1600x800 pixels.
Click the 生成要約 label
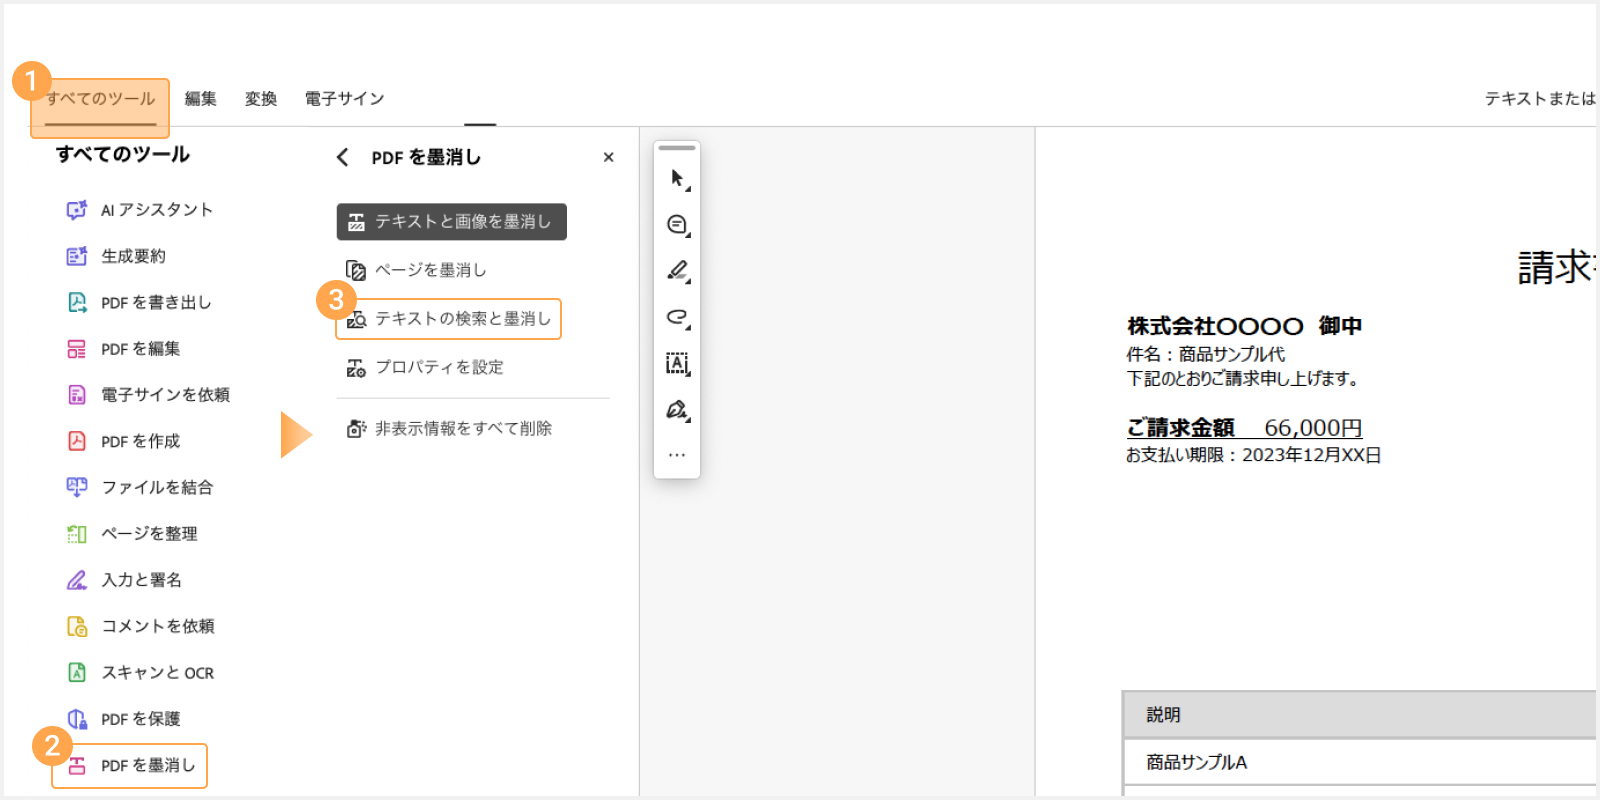134,256
